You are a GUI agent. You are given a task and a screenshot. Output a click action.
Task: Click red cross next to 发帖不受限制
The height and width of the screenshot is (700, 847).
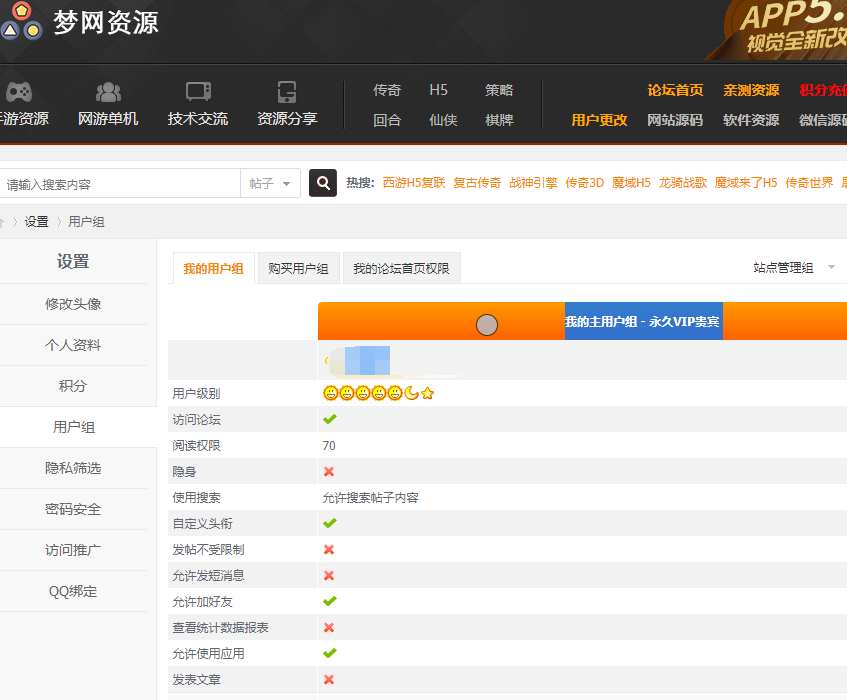(329, 549)
